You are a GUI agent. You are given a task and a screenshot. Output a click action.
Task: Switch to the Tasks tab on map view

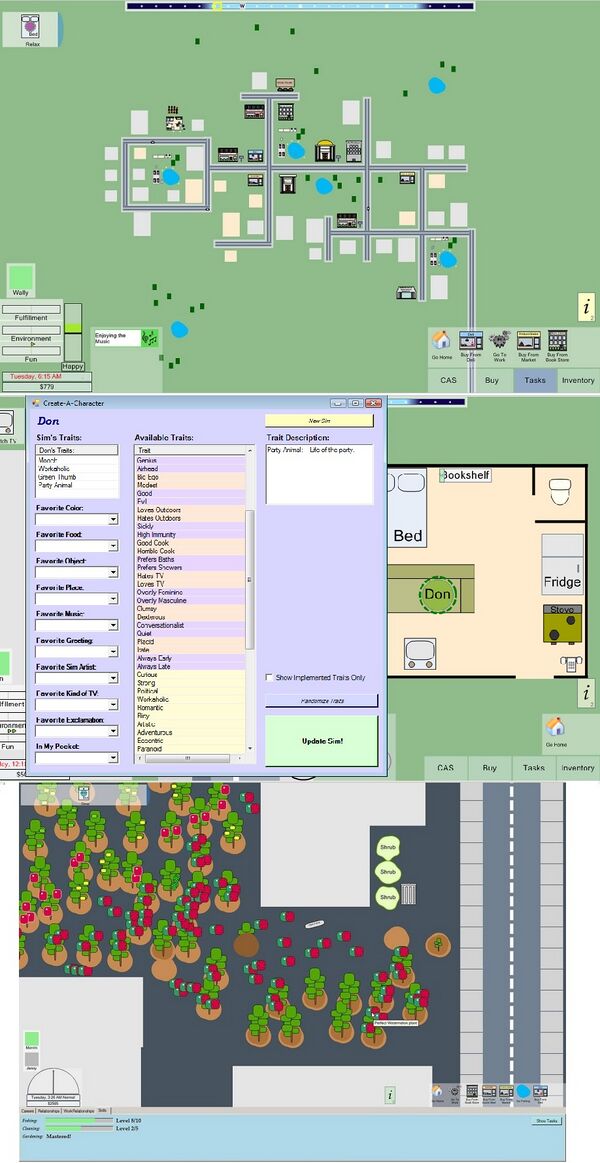click(x=535, y=380)
